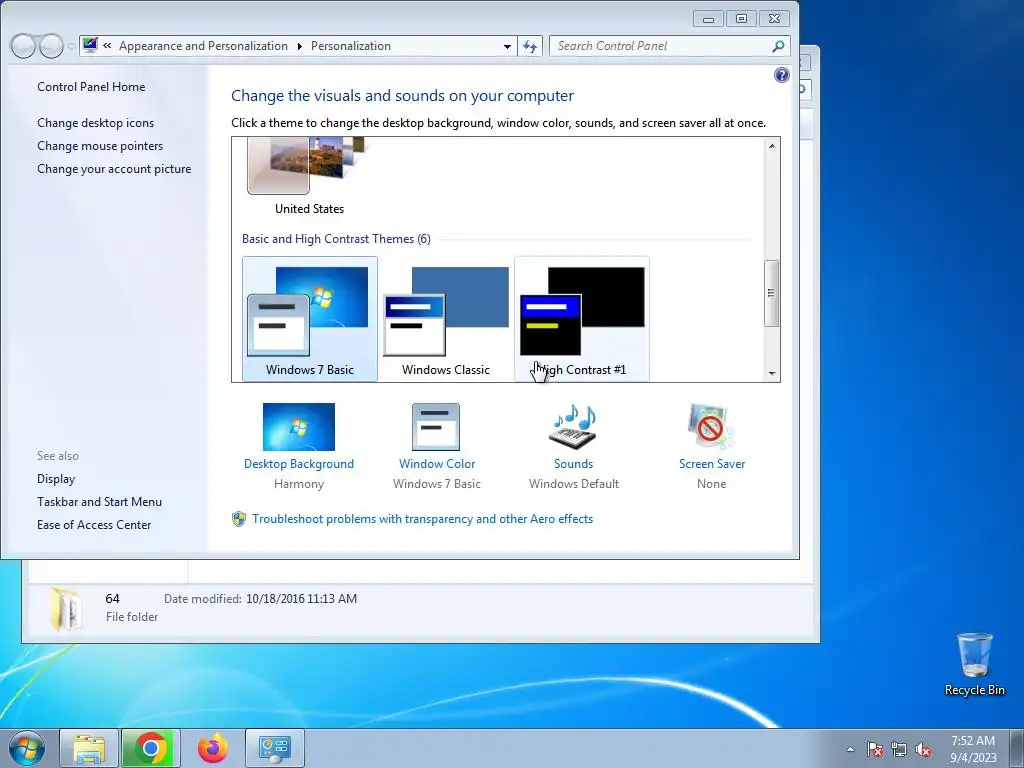Open Taskbar and Start Menu link
Screen dimensions: 1024x768
pyautogui.click(x=99, y=502)
